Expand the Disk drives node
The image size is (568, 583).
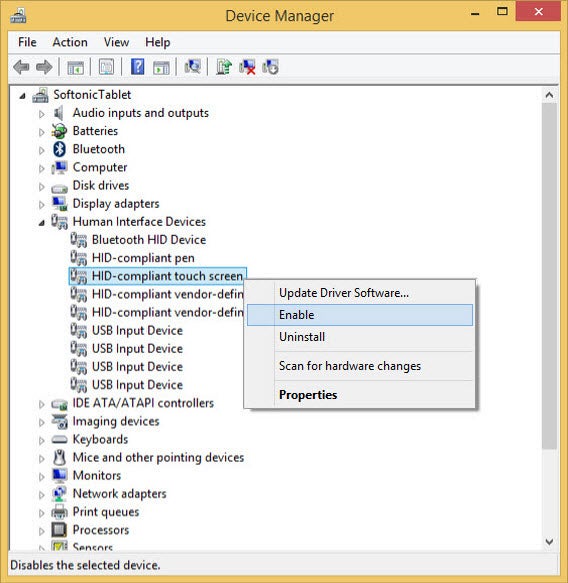click(42, 187)
